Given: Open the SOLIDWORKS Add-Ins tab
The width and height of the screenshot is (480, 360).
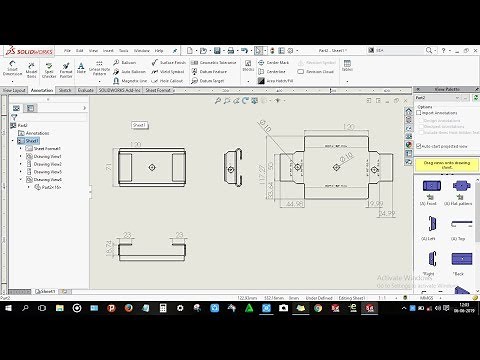Looking at the screenshot, I should click(x=119, y=90).
